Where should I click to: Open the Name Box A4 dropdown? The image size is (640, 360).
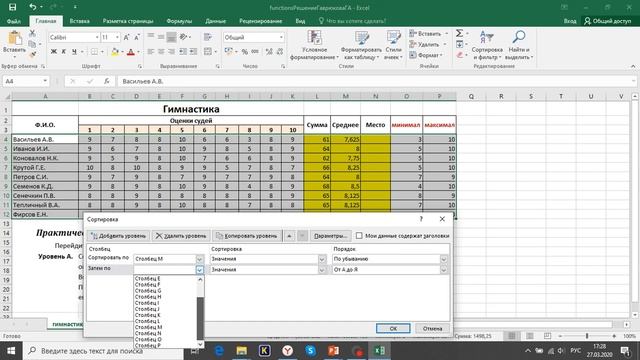pos(45,81)
